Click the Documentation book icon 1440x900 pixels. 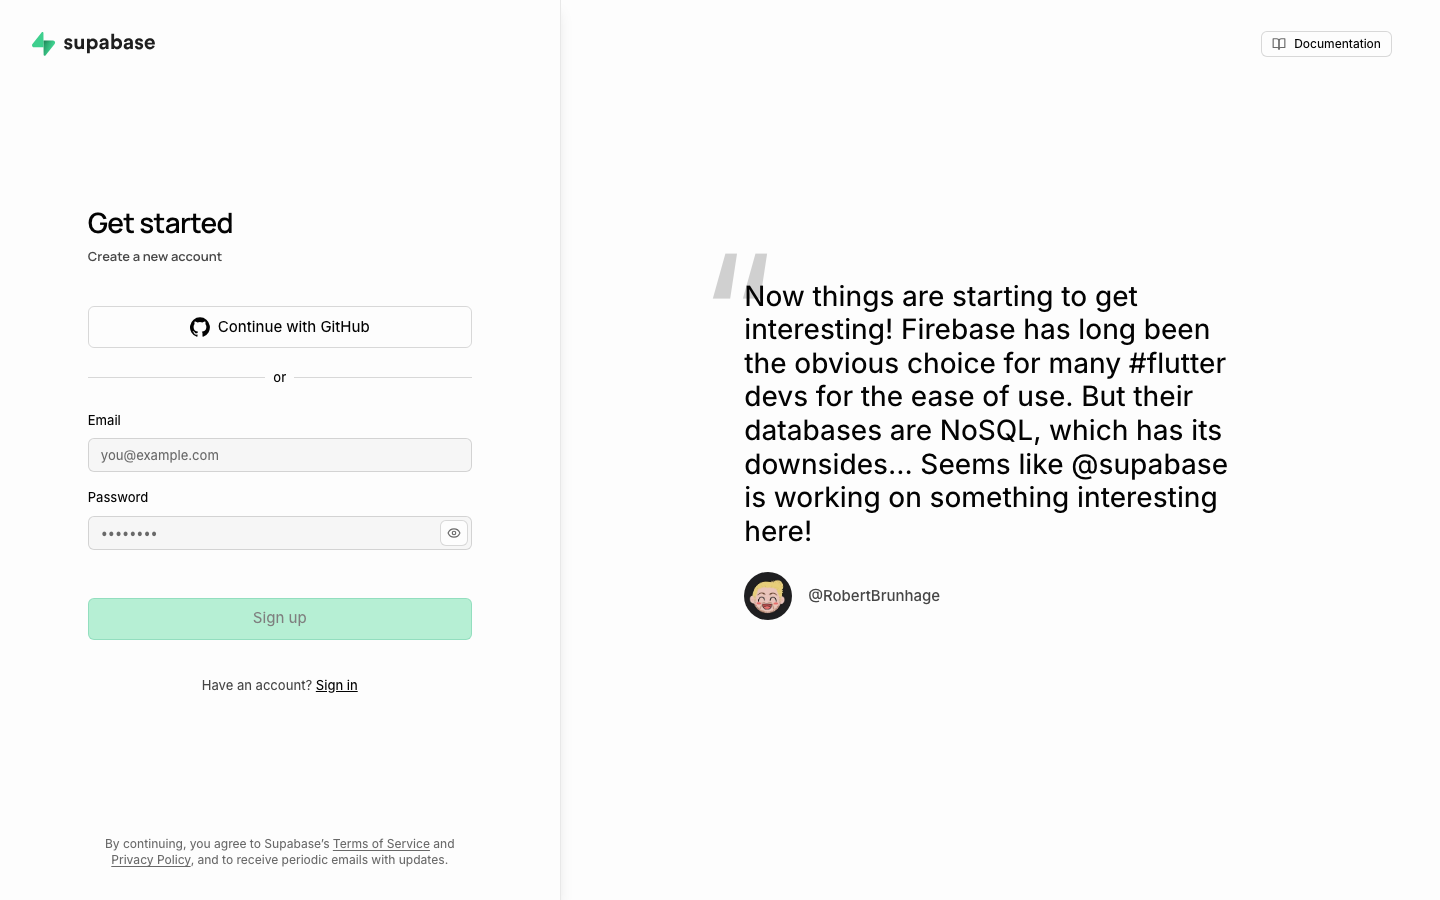[x=1279, y=44]
